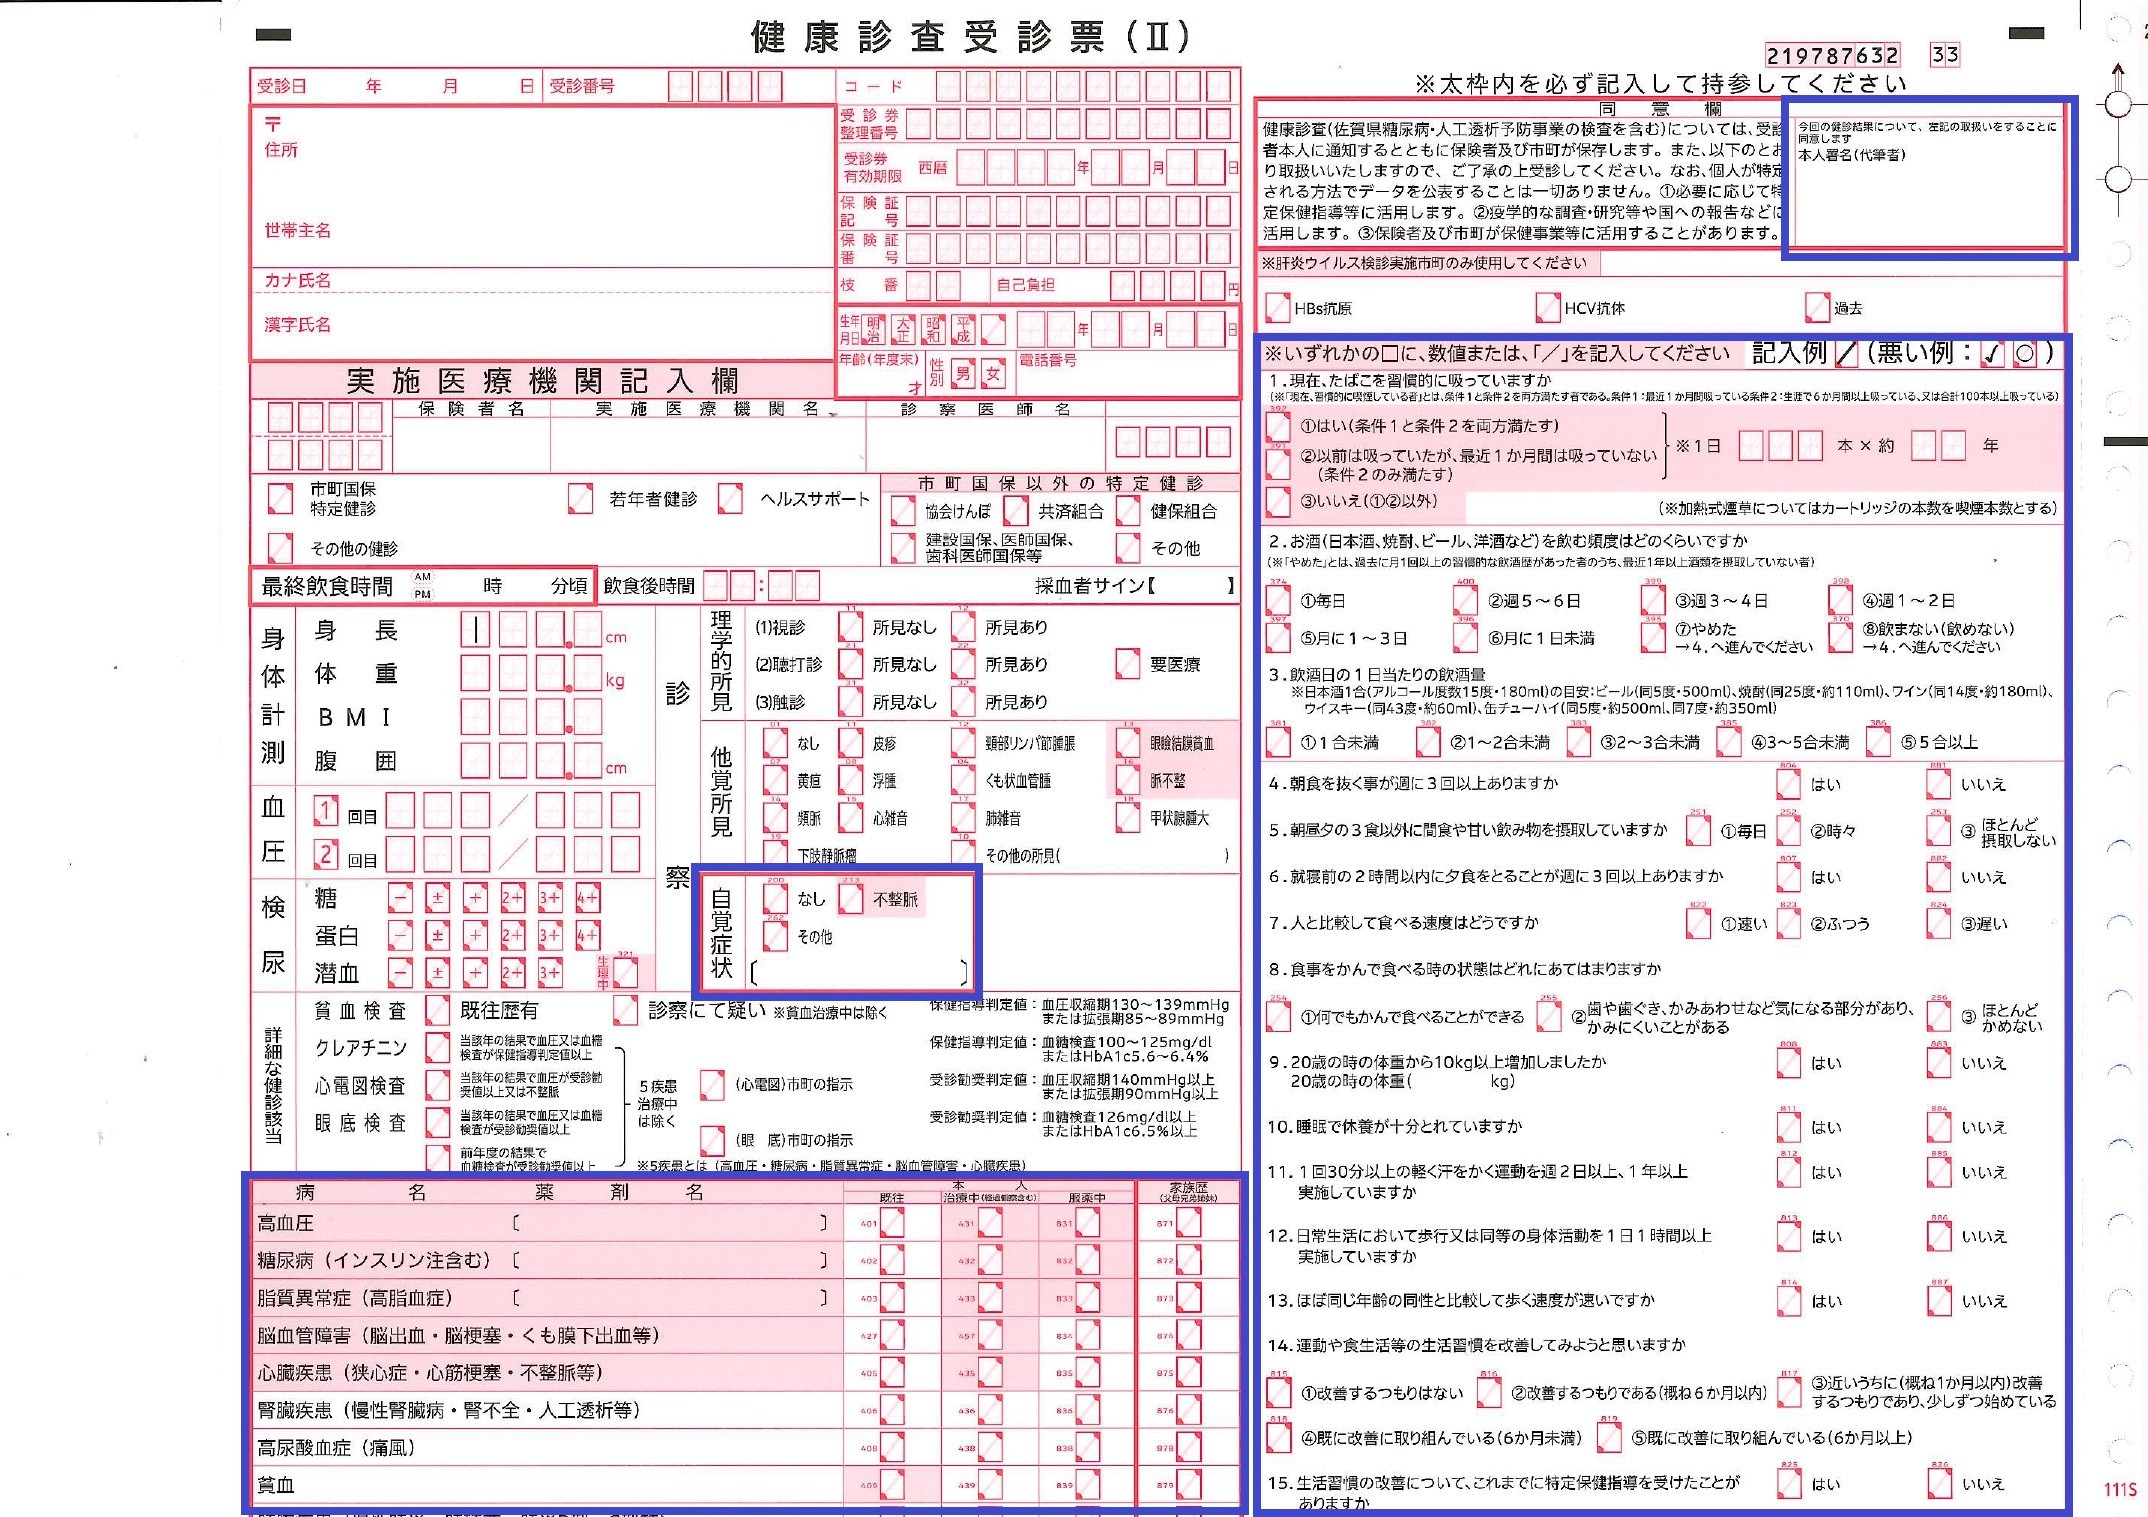Click the 漢字氏名 field
The image size is (2148, 1517).
point(542,325)
